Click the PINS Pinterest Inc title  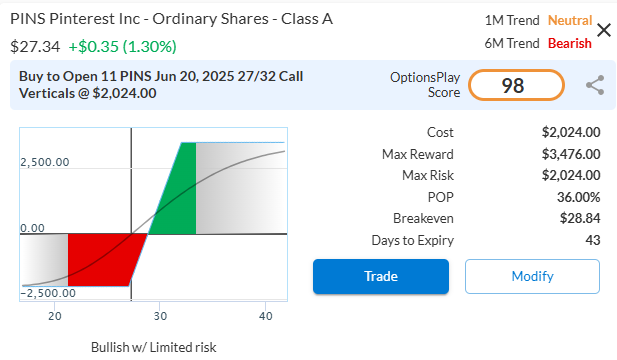click(172, 19)
